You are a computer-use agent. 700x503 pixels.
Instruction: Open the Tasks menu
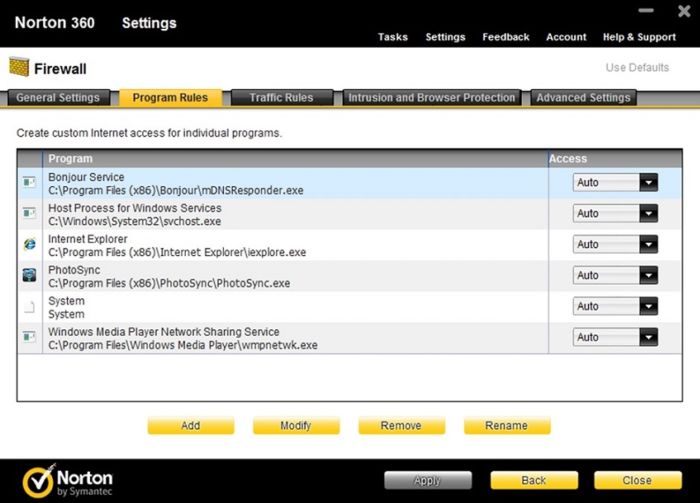(x=392, y=37)
